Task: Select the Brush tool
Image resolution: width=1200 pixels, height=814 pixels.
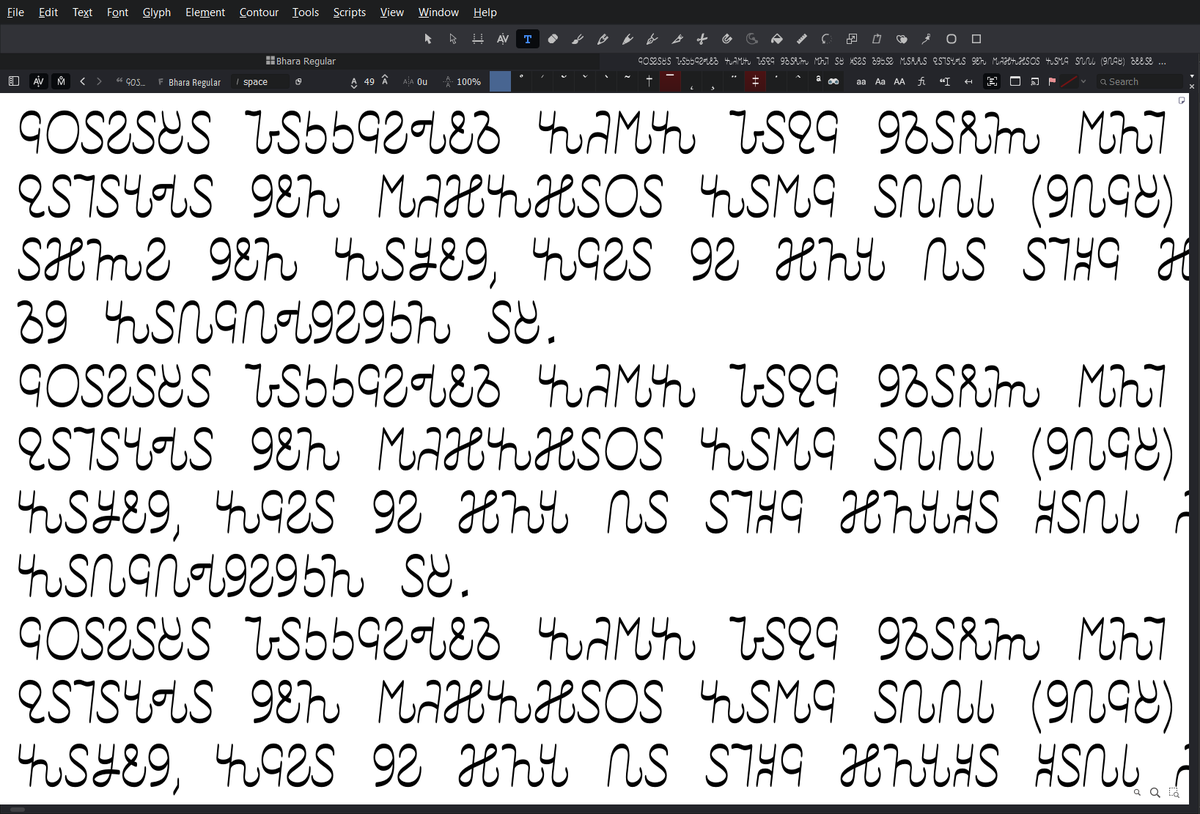Action: pos(577,39)
